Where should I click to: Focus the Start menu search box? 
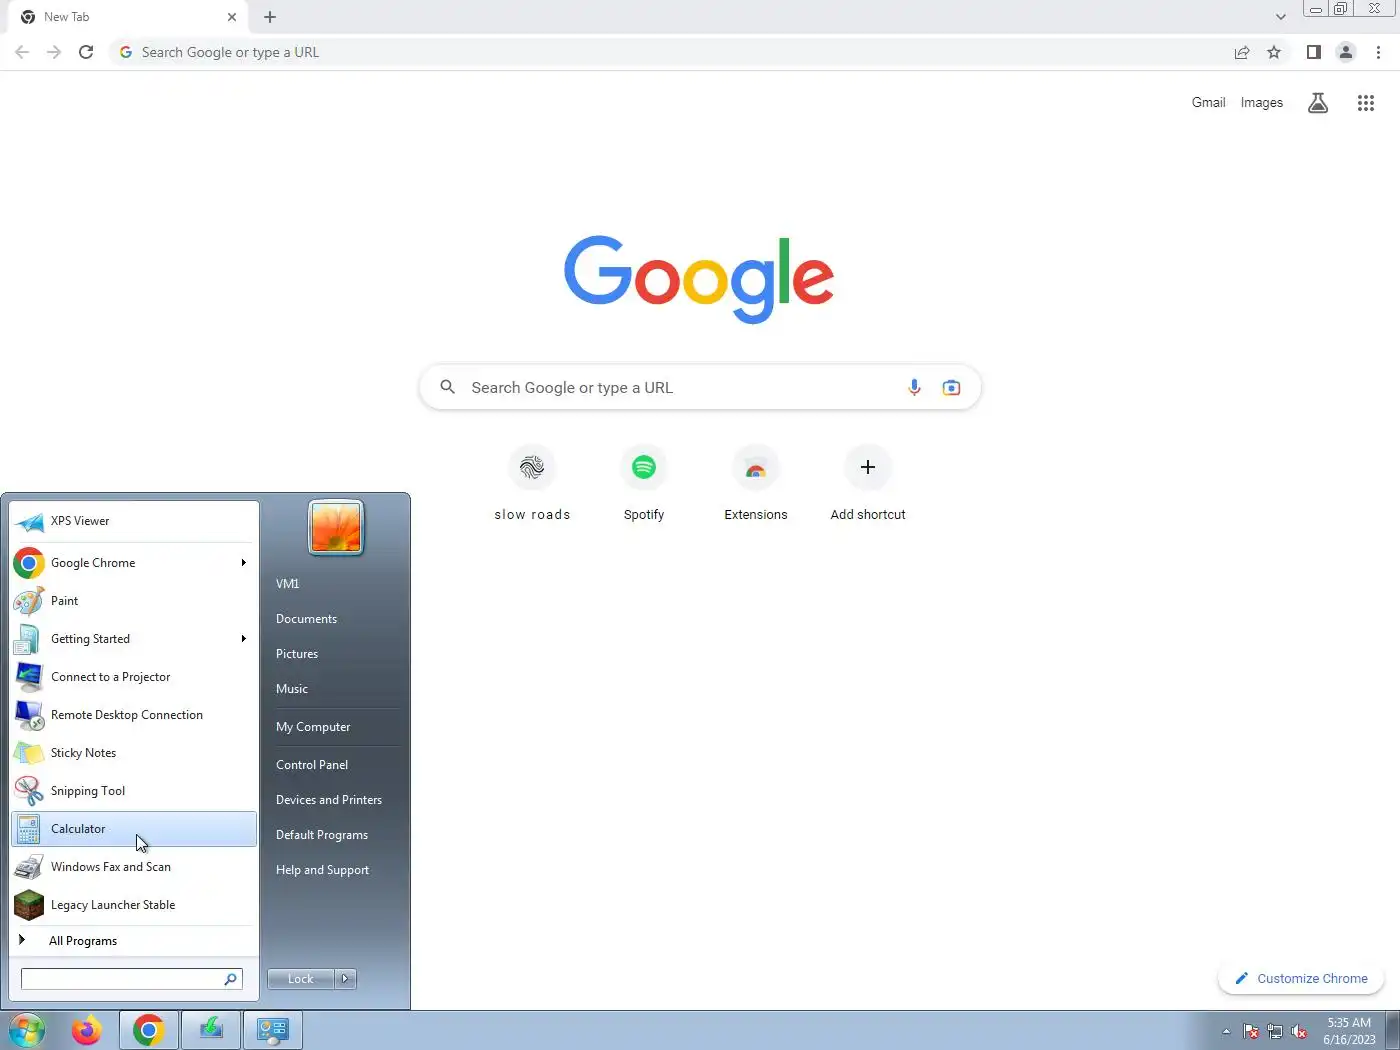pos(131,979)
